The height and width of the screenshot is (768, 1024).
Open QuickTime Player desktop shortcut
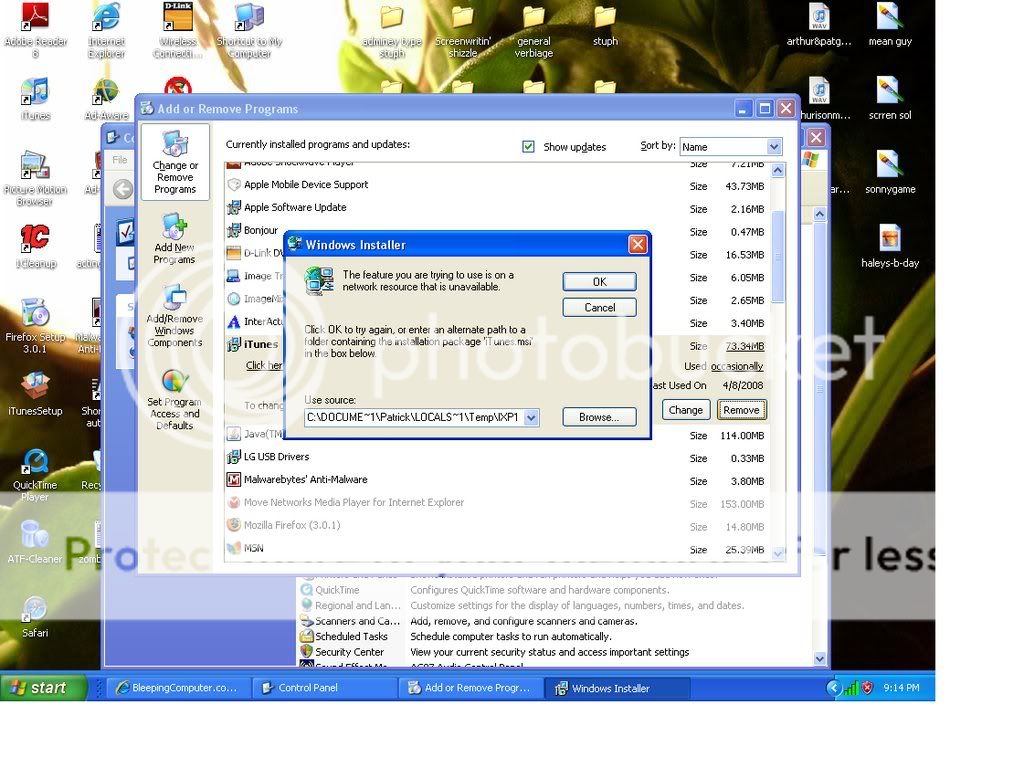tap(35, 474)
